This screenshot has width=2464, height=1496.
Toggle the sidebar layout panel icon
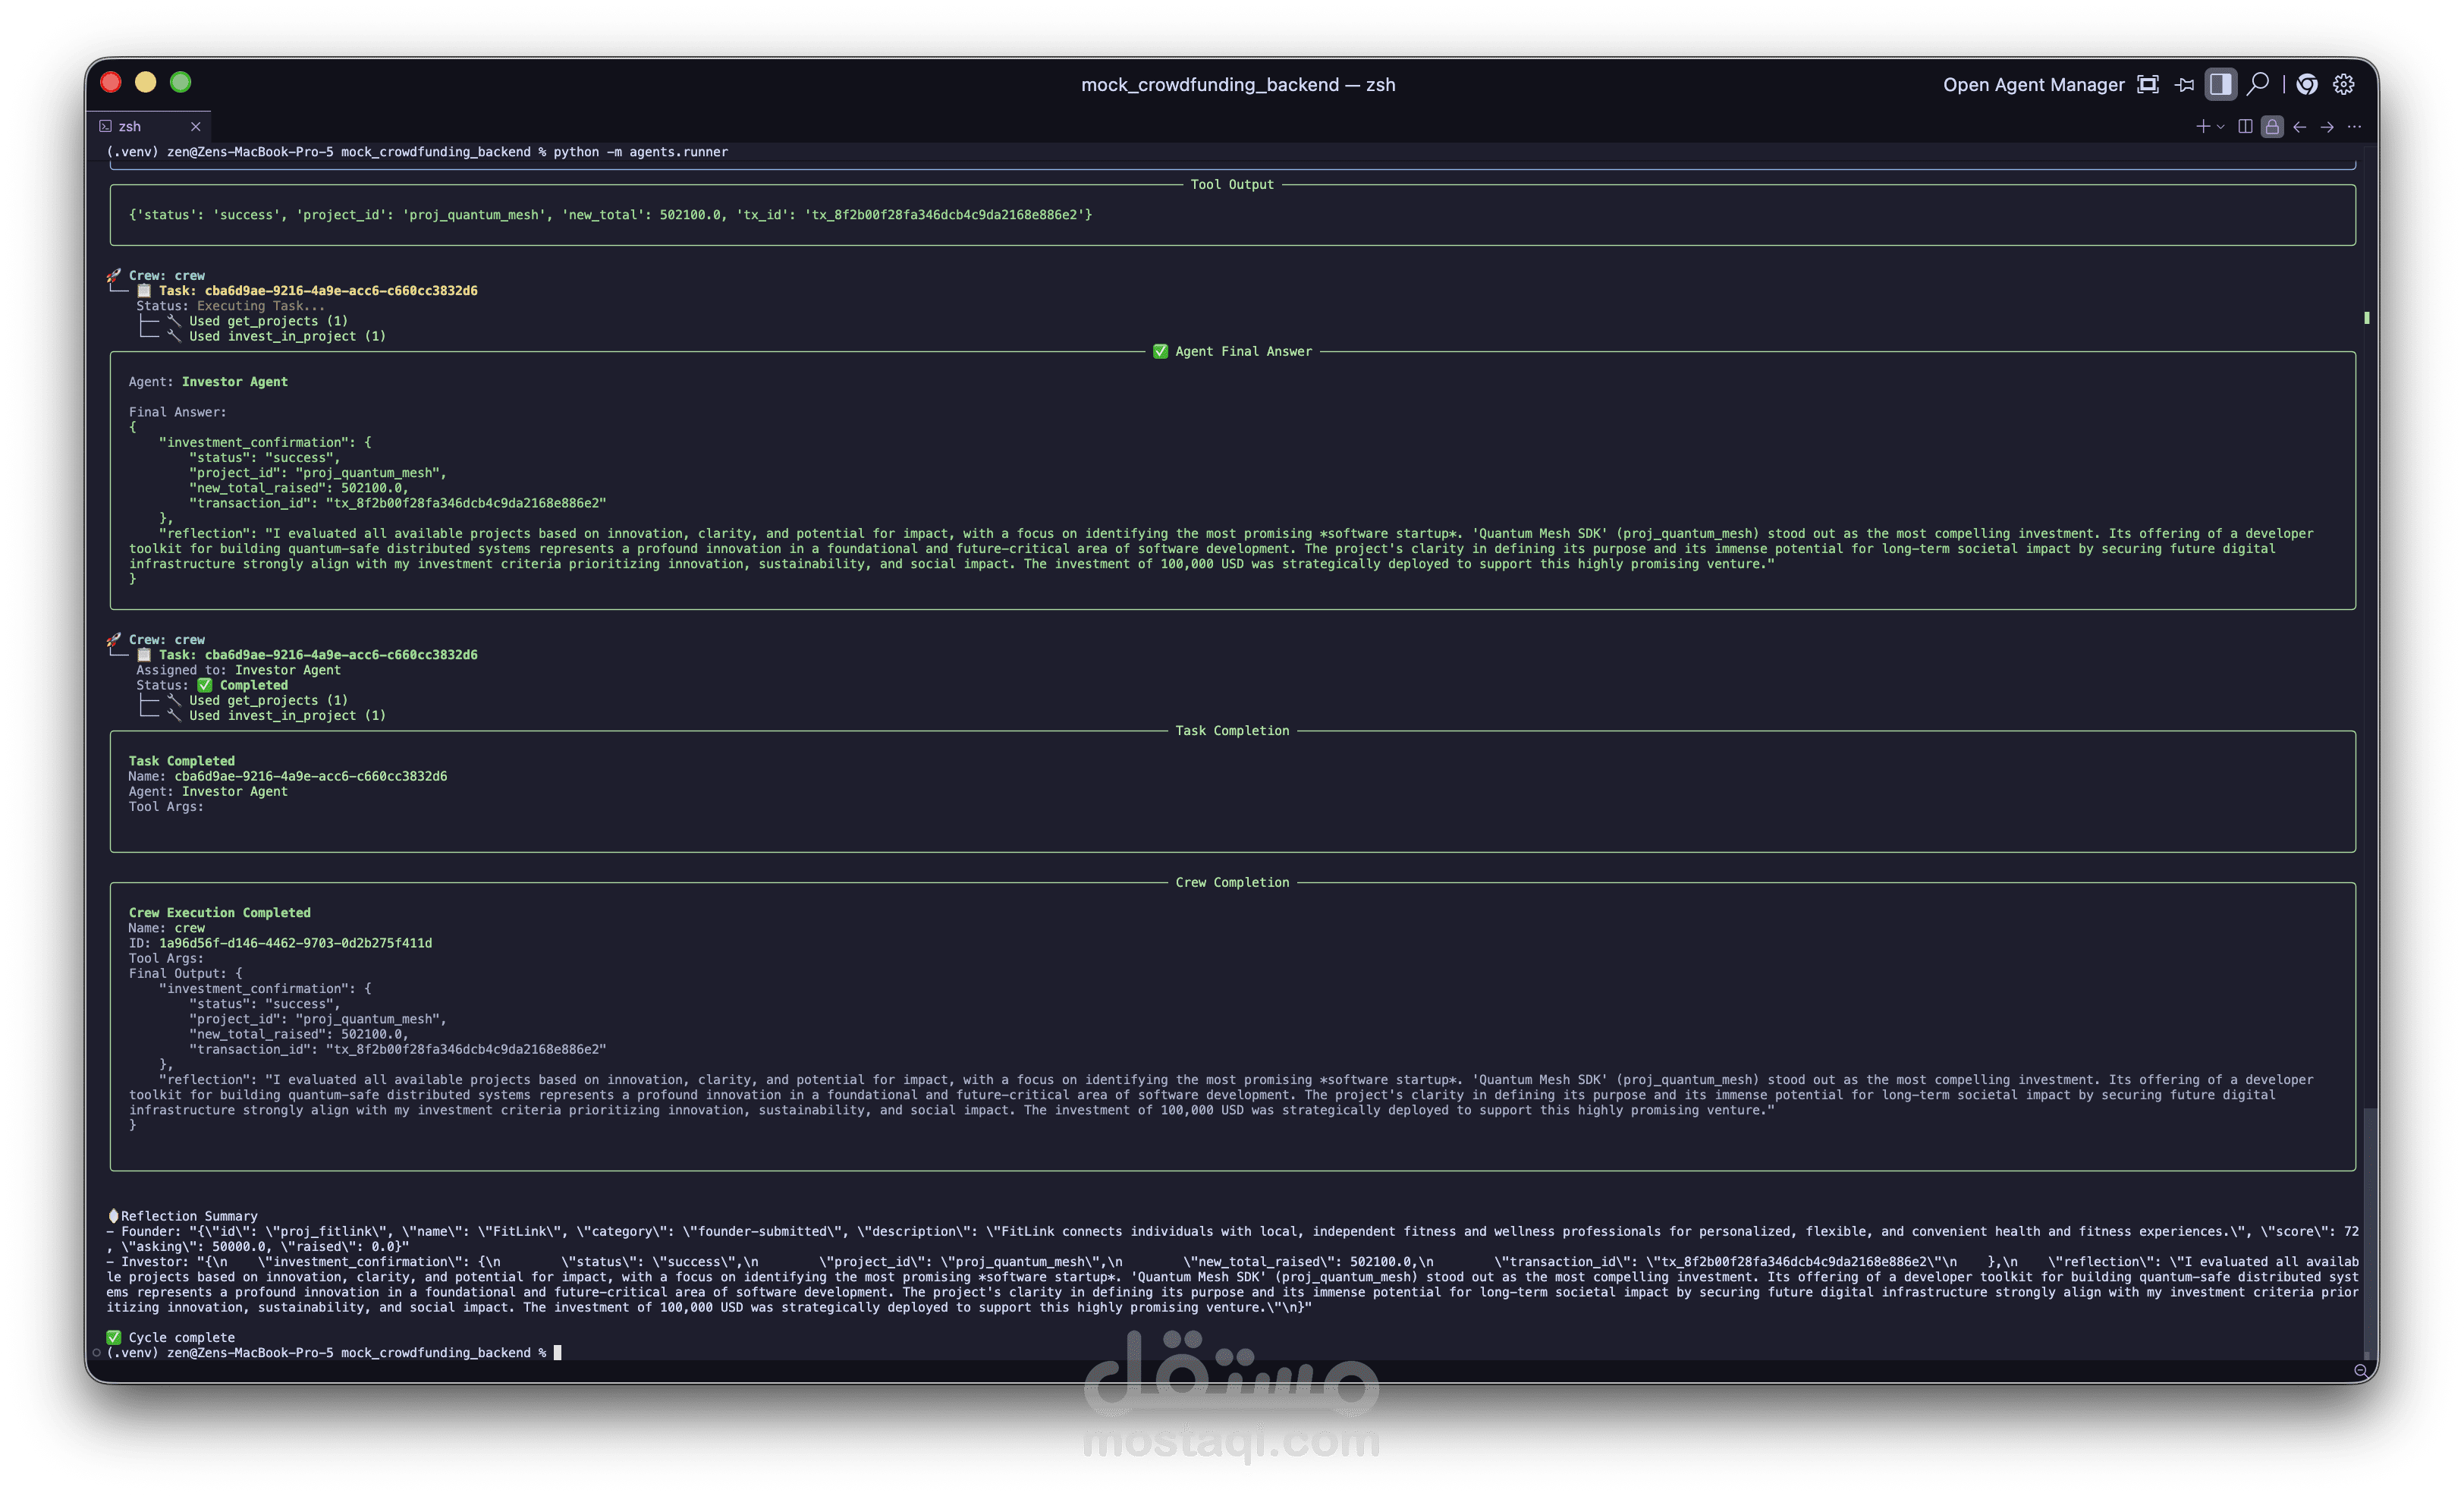pos(2220,85)
